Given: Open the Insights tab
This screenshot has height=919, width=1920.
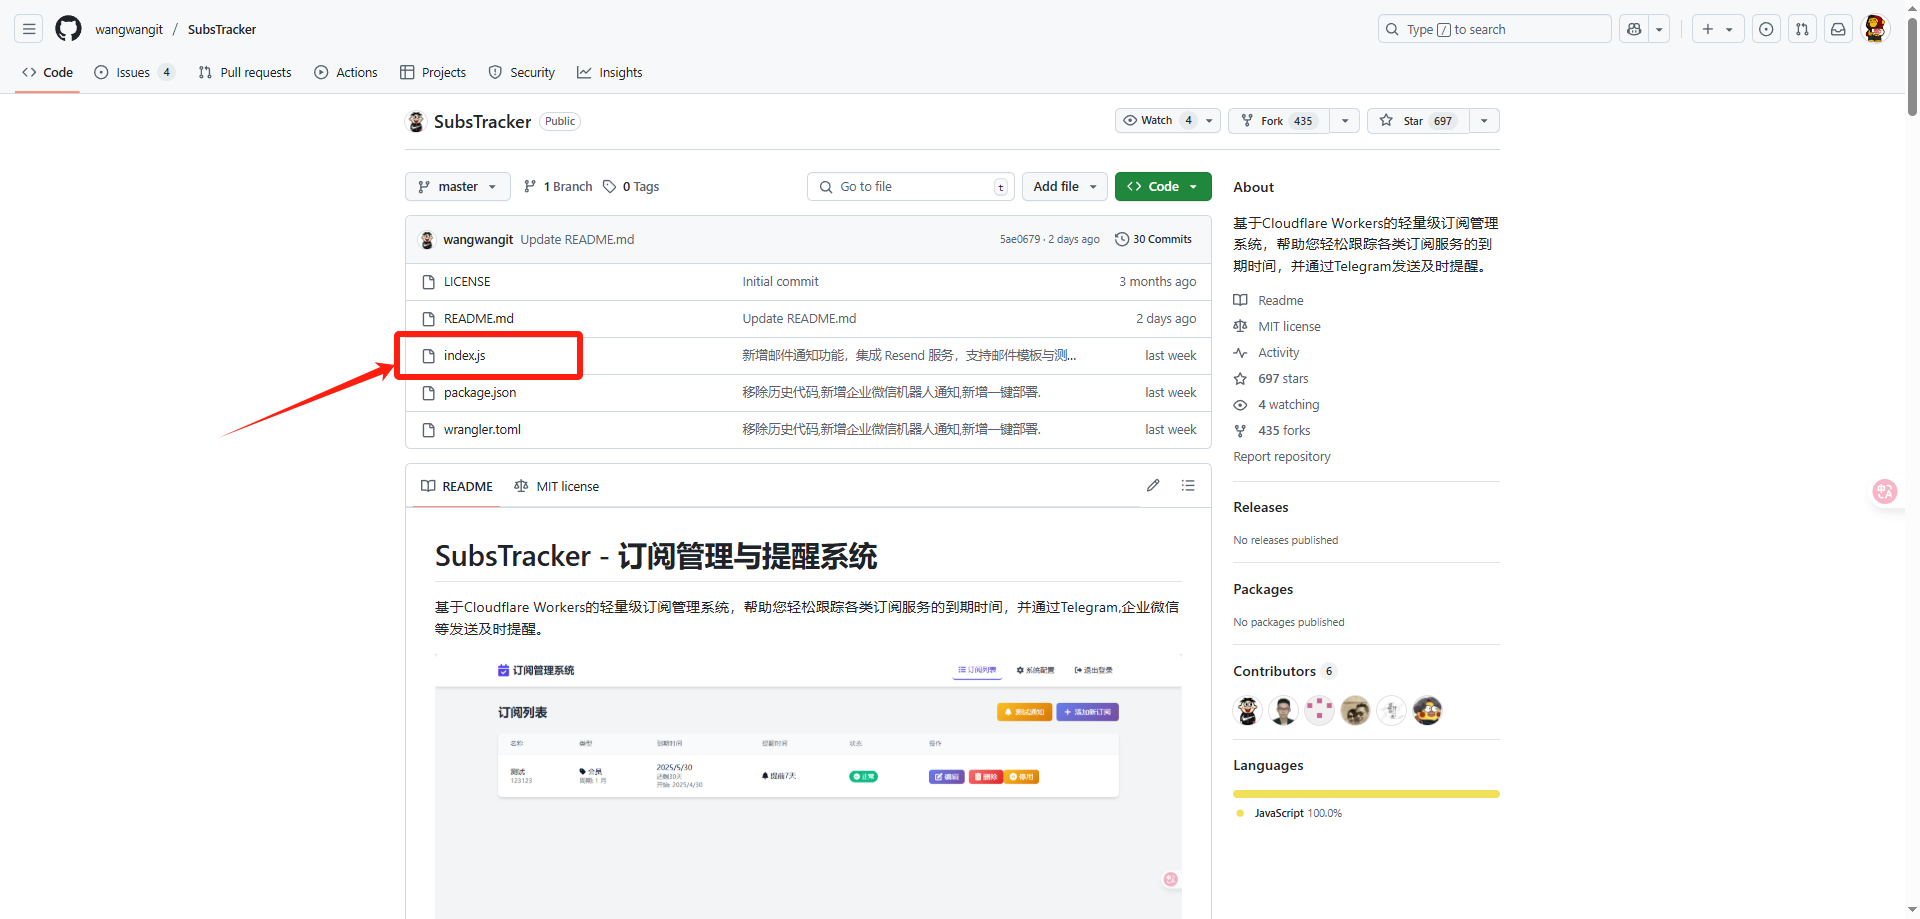Looking at the screenshot, I should (x=610, y=72).
